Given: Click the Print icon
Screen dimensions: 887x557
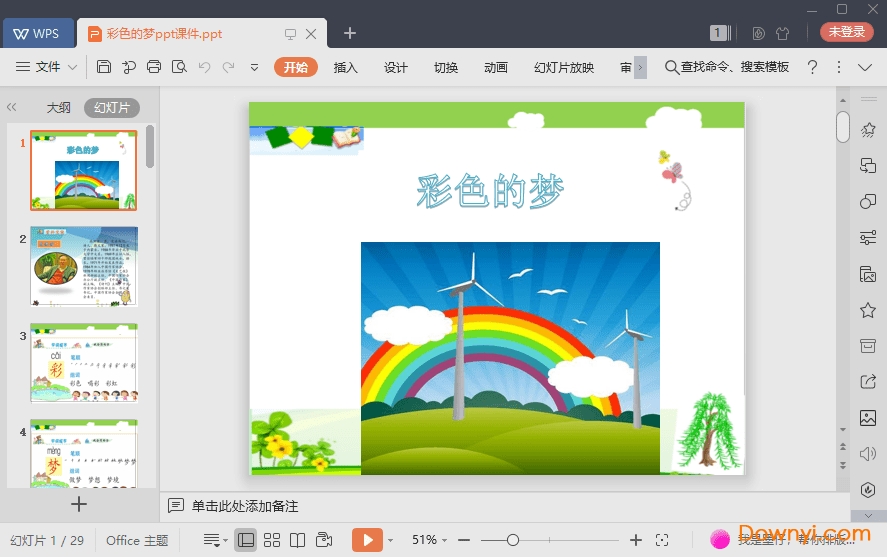Looking at the screenshot, I should 154,67.
